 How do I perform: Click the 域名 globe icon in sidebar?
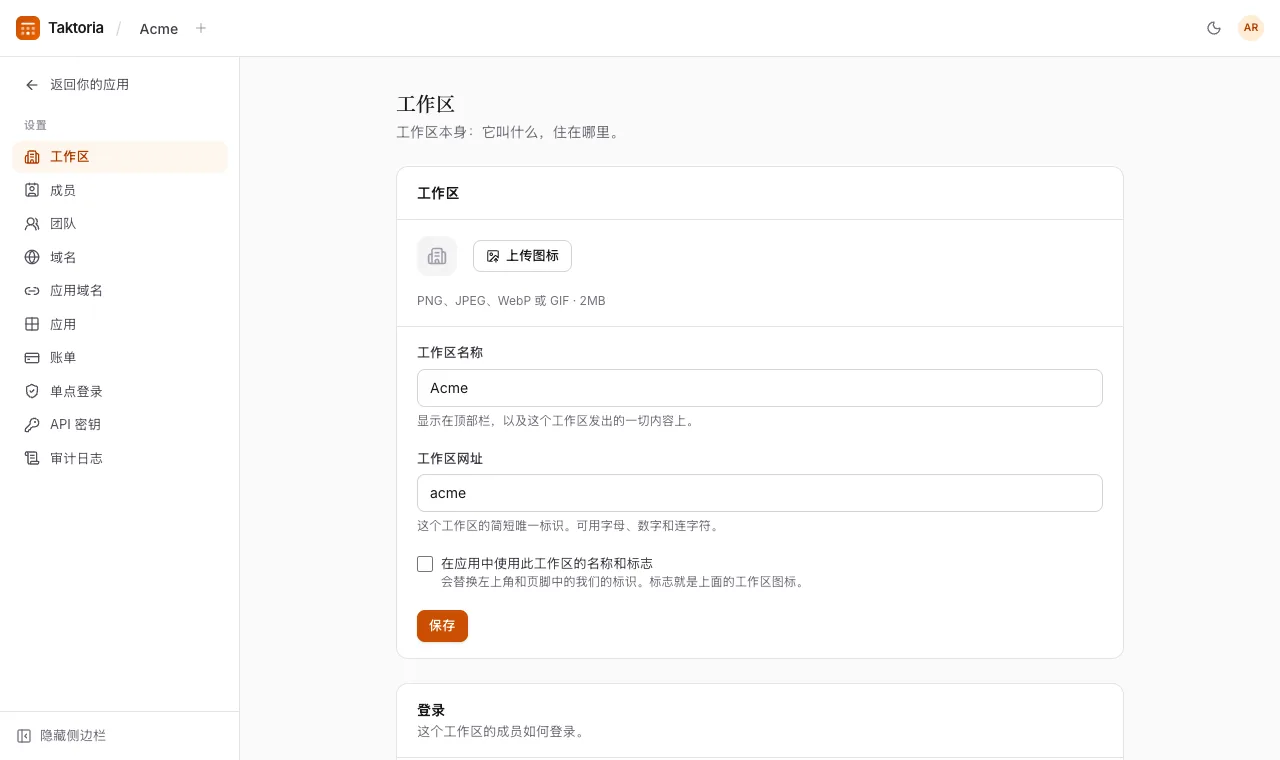[x=32, y=257]
